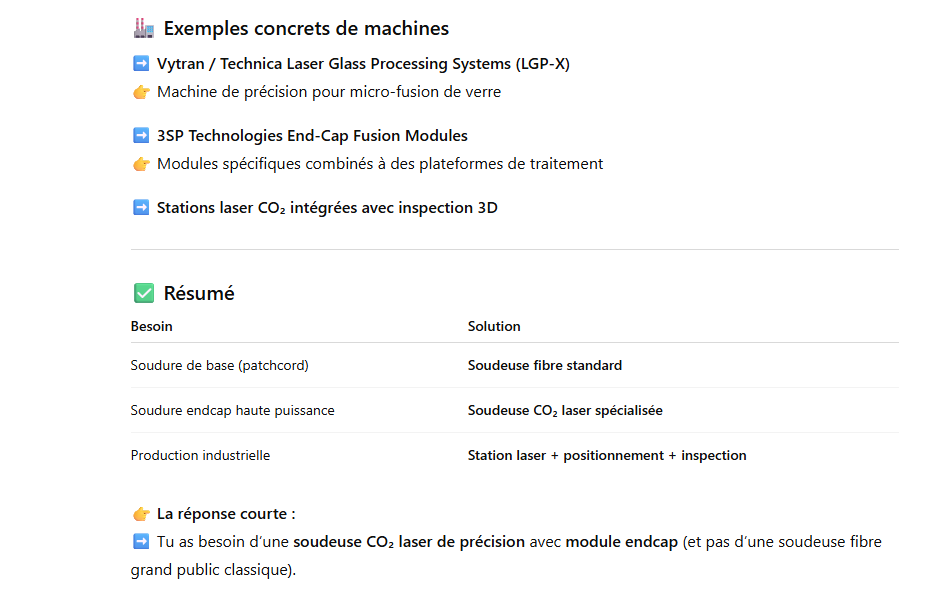The width and height of the screenshot is (952, 600).
Task: Click the green checkmark beside Résumé
Action: [143, 293]
